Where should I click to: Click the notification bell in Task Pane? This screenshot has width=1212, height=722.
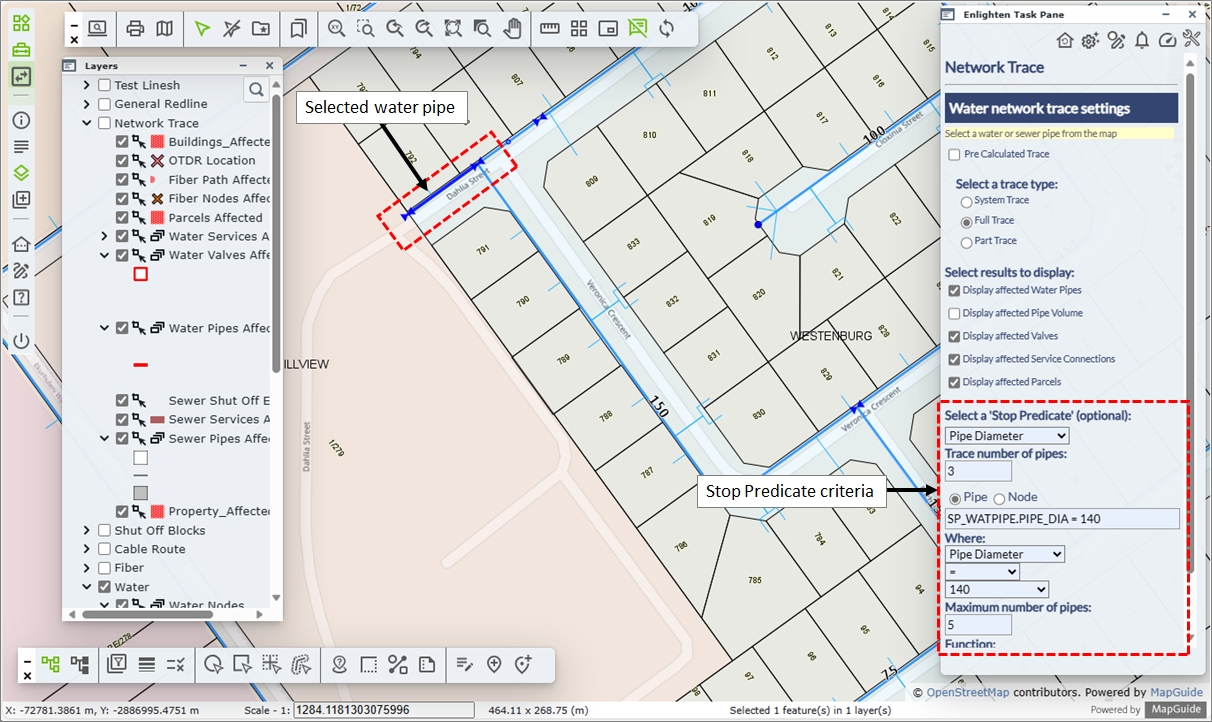[x=1142, y=40]
